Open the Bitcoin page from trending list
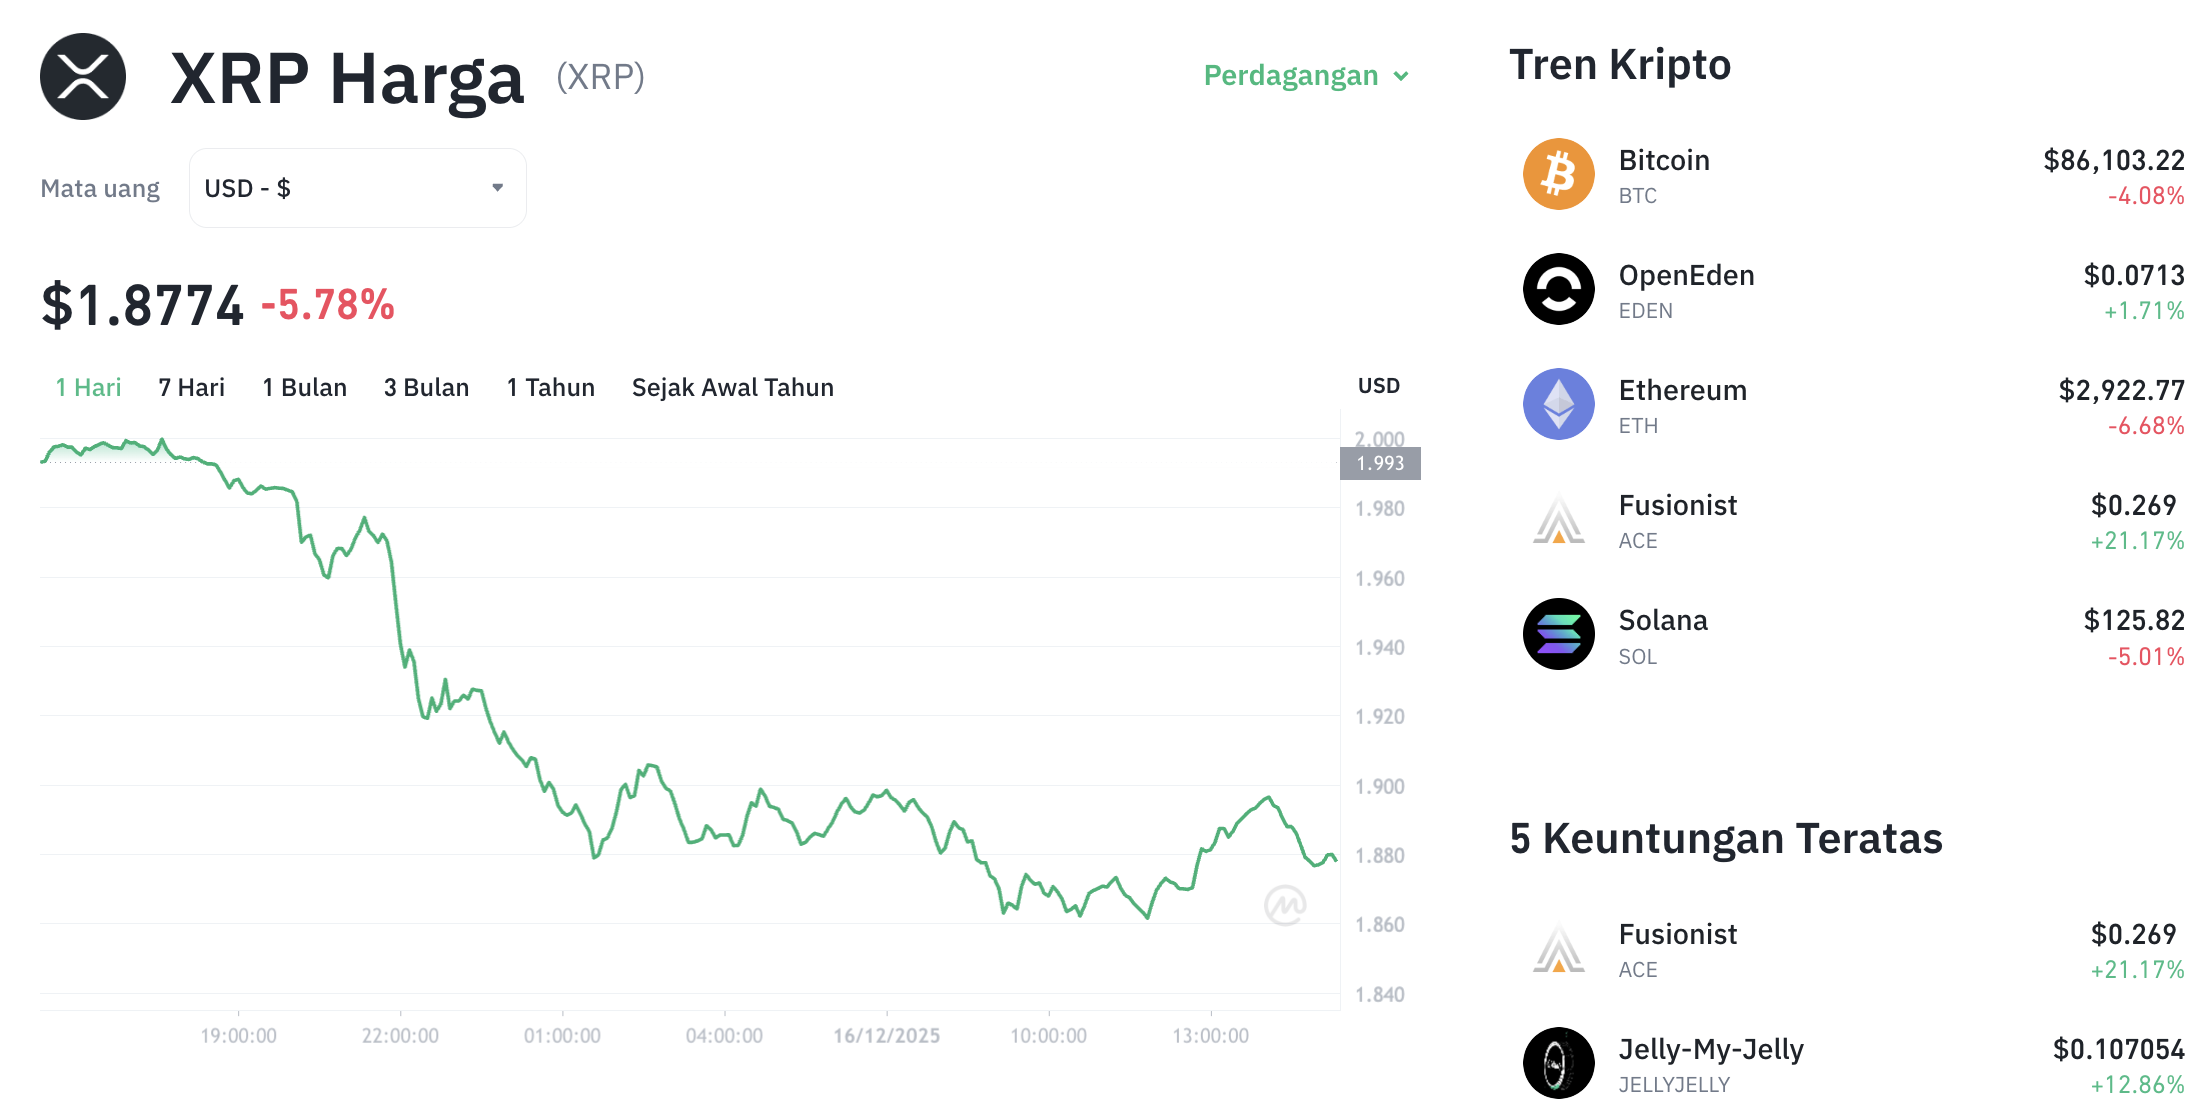Viewport: 2210px width, 1116px height. coord(1664,160)
